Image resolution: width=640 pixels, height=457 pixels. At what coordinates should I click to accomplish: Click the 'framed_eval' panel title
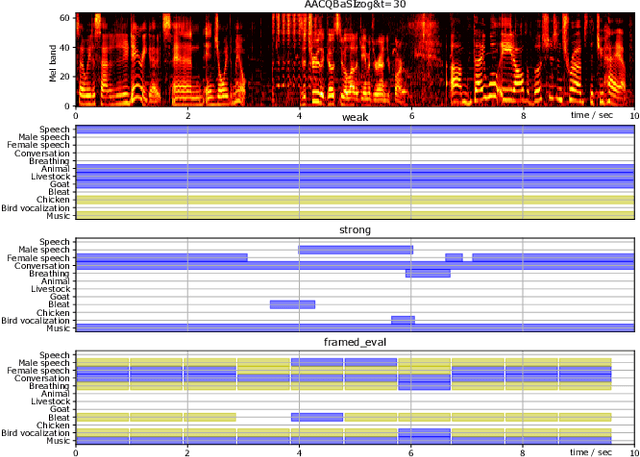355,342
